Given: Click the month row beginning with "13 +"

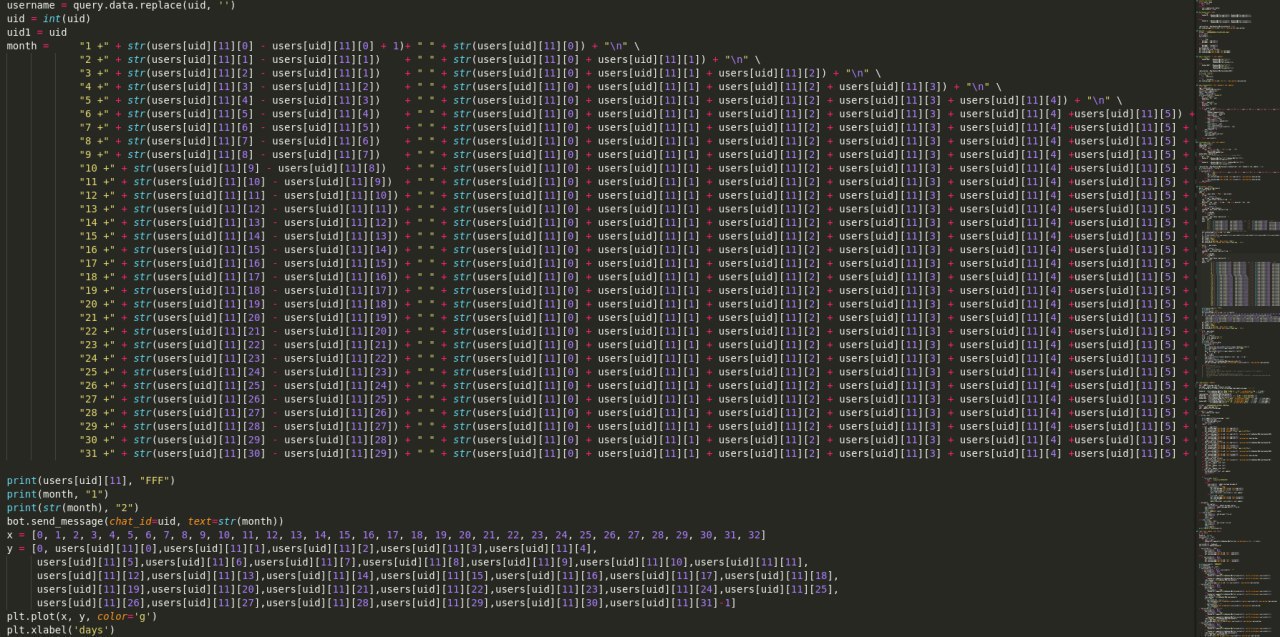Looking at the screenshot, I should click(635, 208).
